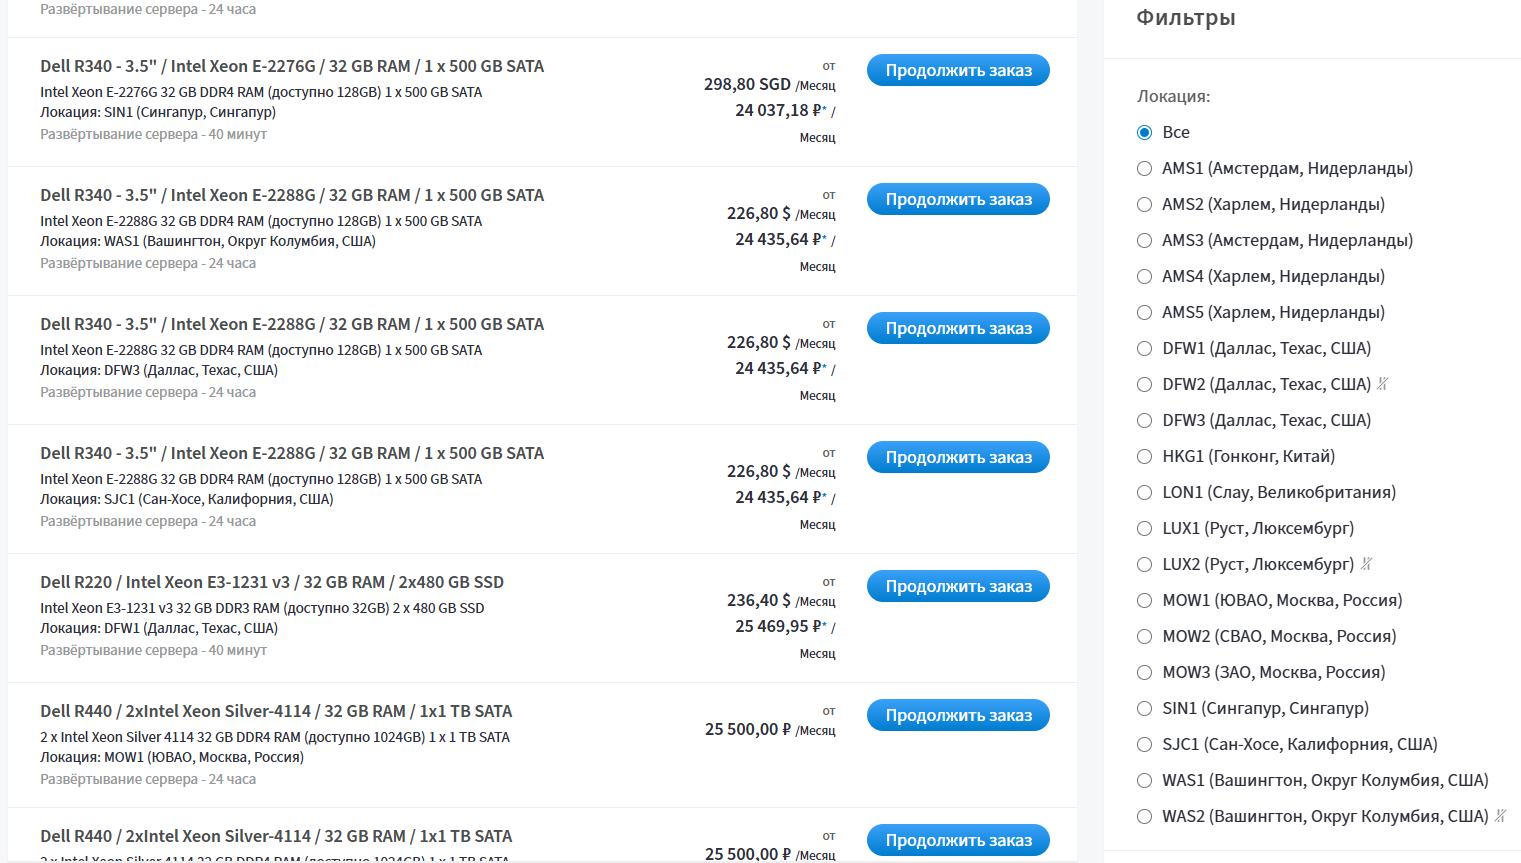1521x863 pixels.
Task: Open Dell R340 E-2288G title in DFW3 row
Action: 292,324
